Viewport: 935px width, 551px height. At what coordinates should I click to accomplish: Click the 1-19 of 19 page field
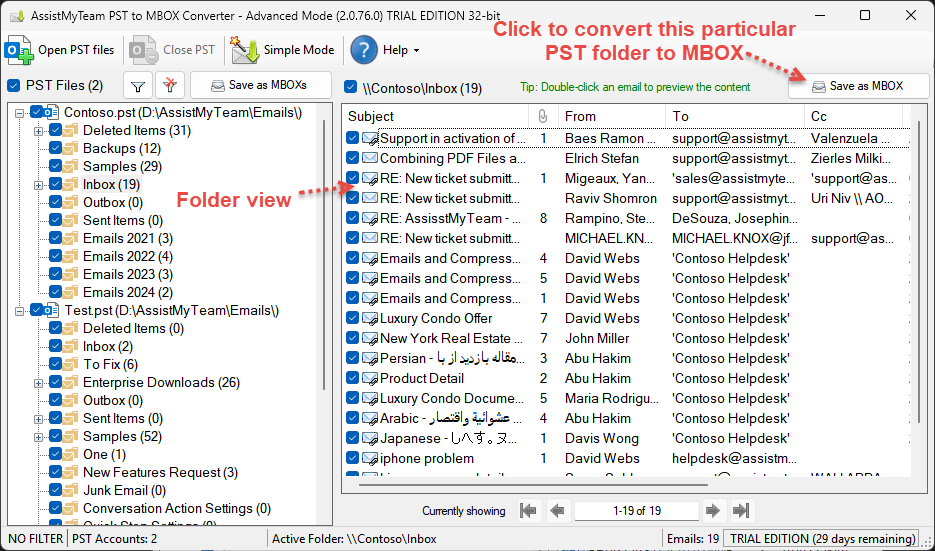click(637, 511)
